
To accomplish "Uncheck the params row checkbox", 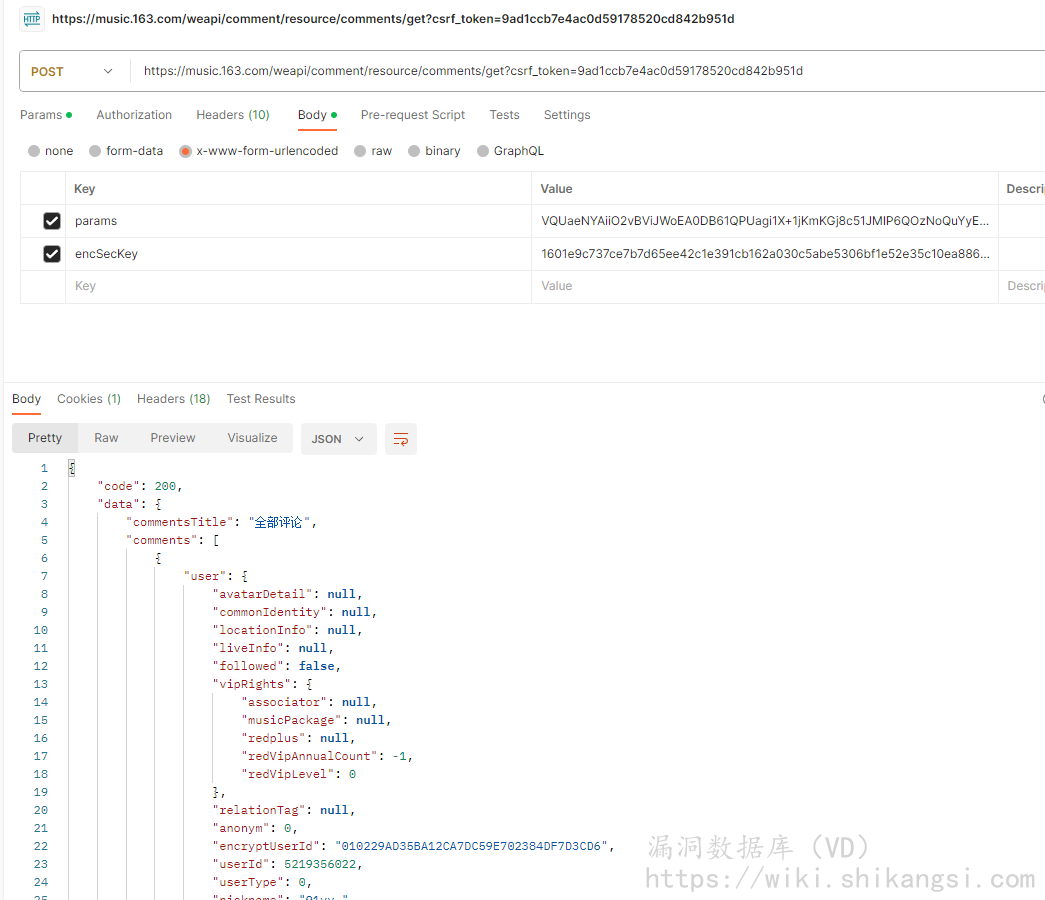I will coord(52,221).
